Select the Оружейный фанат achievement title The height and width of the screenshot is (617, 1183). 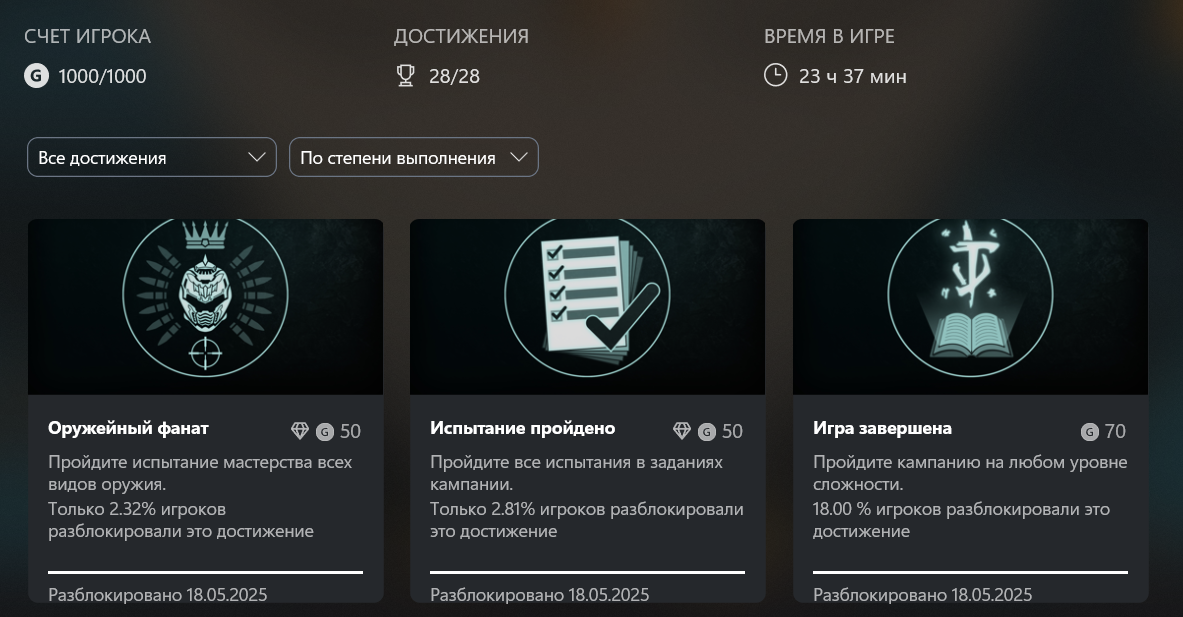click(x=128, y=428)
